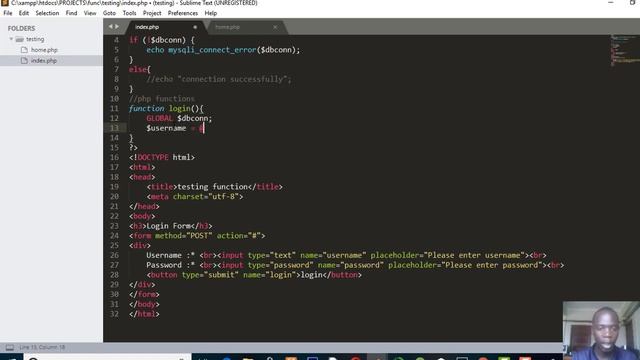Viewport: 640px width, 360px height.
Task: Switch to the home.php tab
Action: 245,27
